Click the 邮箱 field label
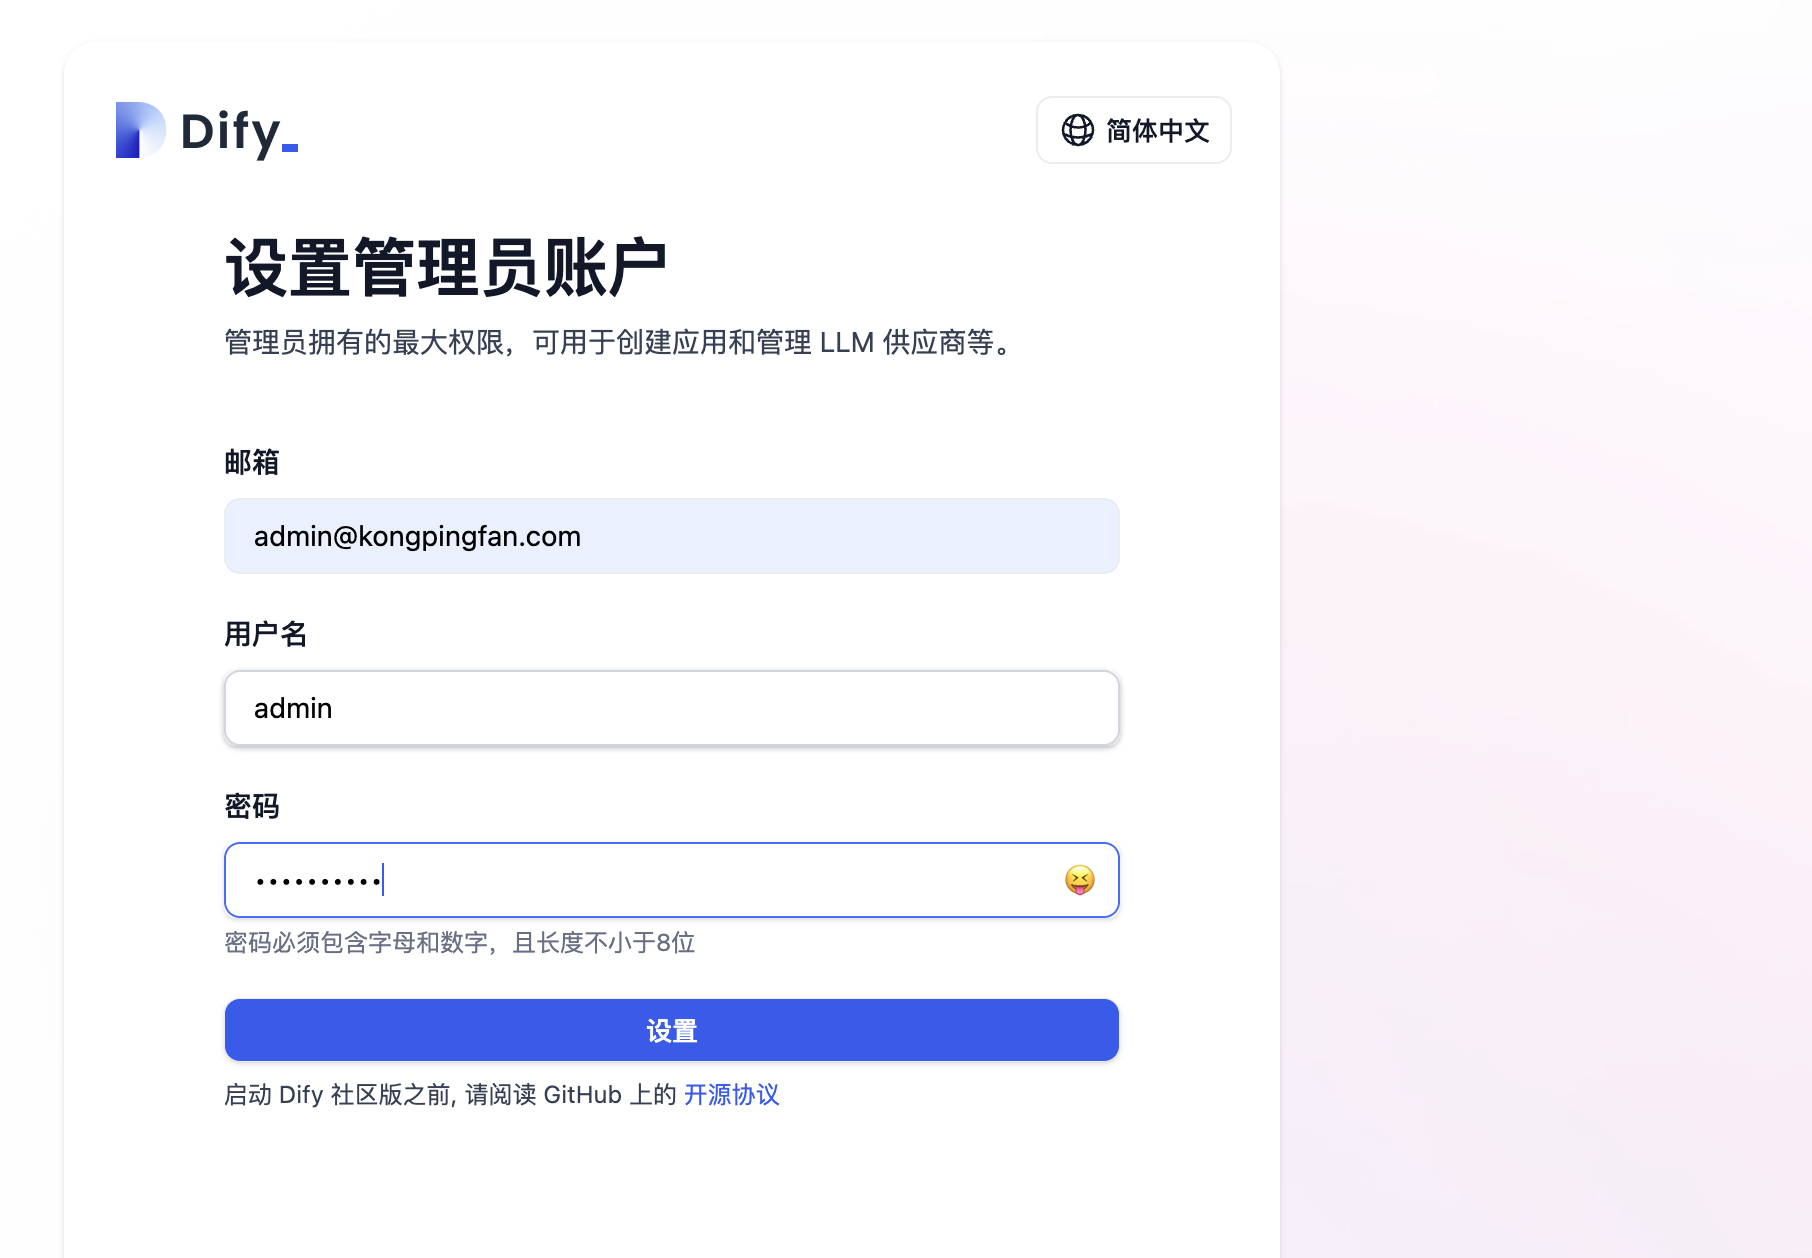Image resolution: width=1812 pixels, height=1258 pixels. (x=252, y=462)
